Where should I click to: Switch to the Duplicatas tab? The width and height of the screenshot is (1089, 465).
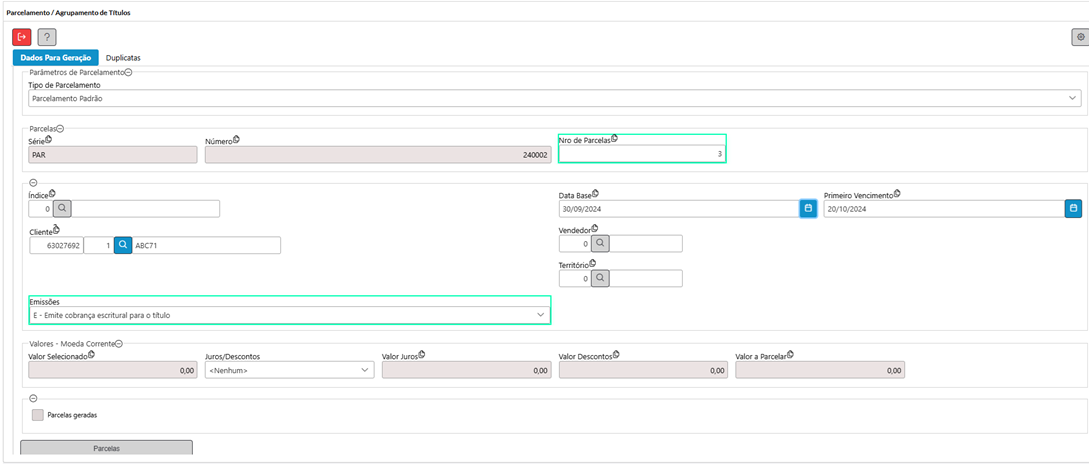(123, 58)
